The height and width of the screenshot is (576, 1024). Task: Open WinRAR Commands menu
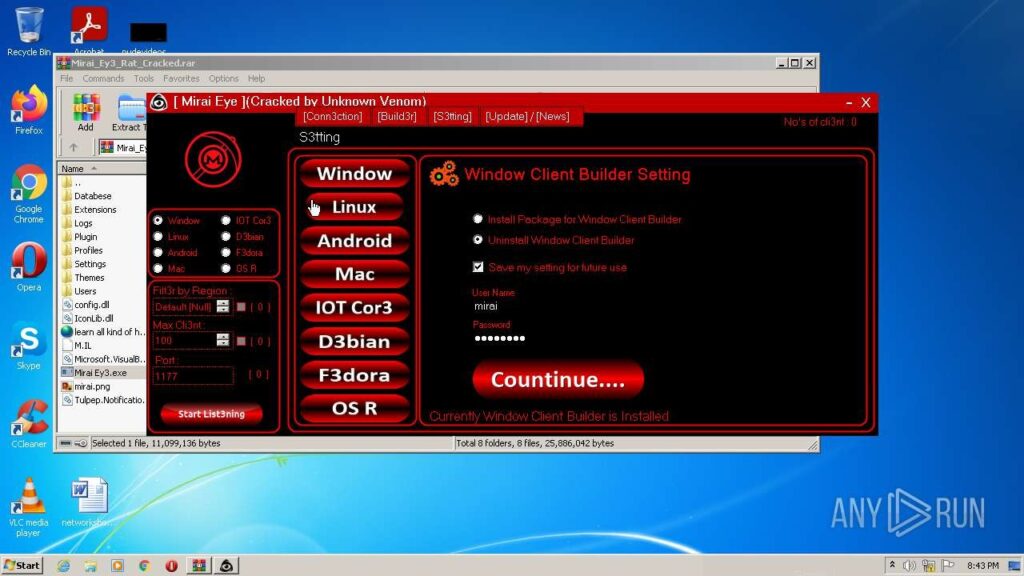click(x=103, y=78)
